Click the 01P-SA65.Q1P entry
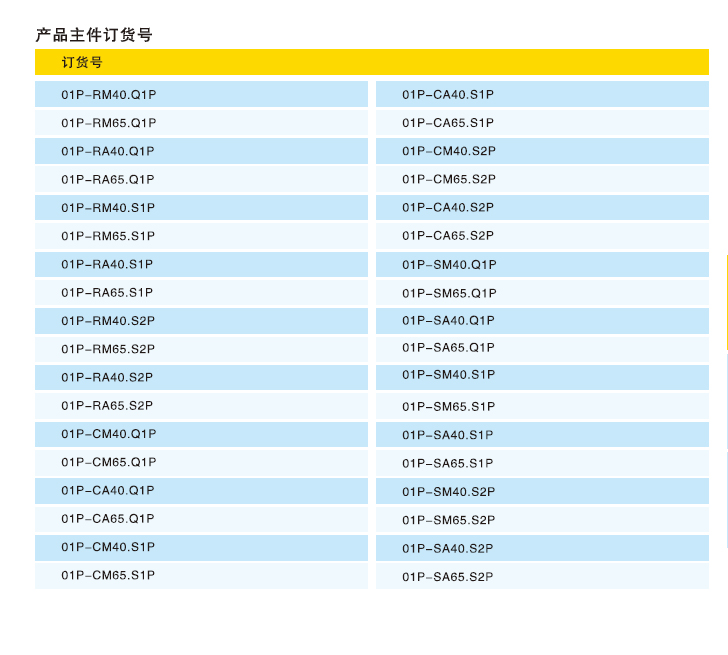The height and width of the screenshot is (655, 728). pos(448,347)
